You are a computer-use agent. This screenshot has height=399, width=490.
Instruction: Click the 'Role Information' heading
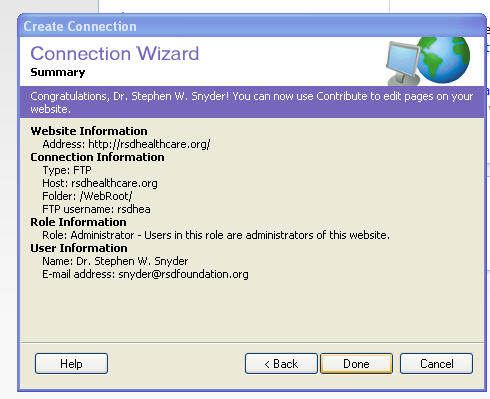78,222
